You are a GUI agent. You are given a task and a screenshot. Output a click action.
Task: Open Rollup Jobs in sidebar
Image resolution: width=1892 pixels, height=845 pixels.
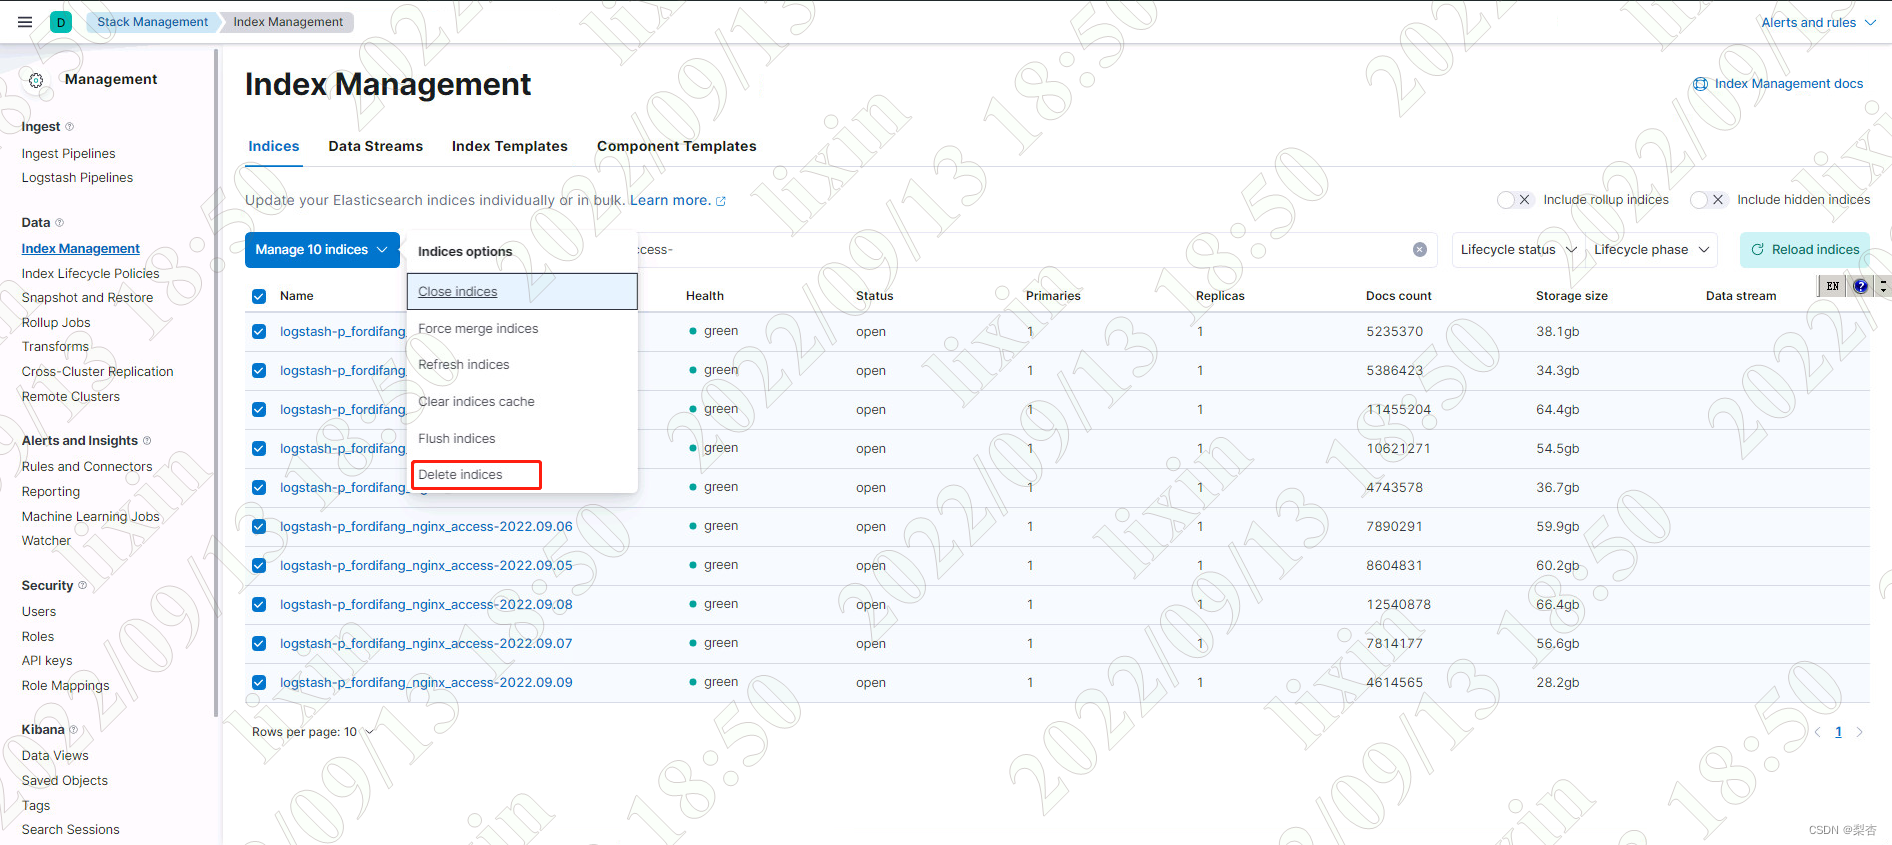click(x=56, y=323)
